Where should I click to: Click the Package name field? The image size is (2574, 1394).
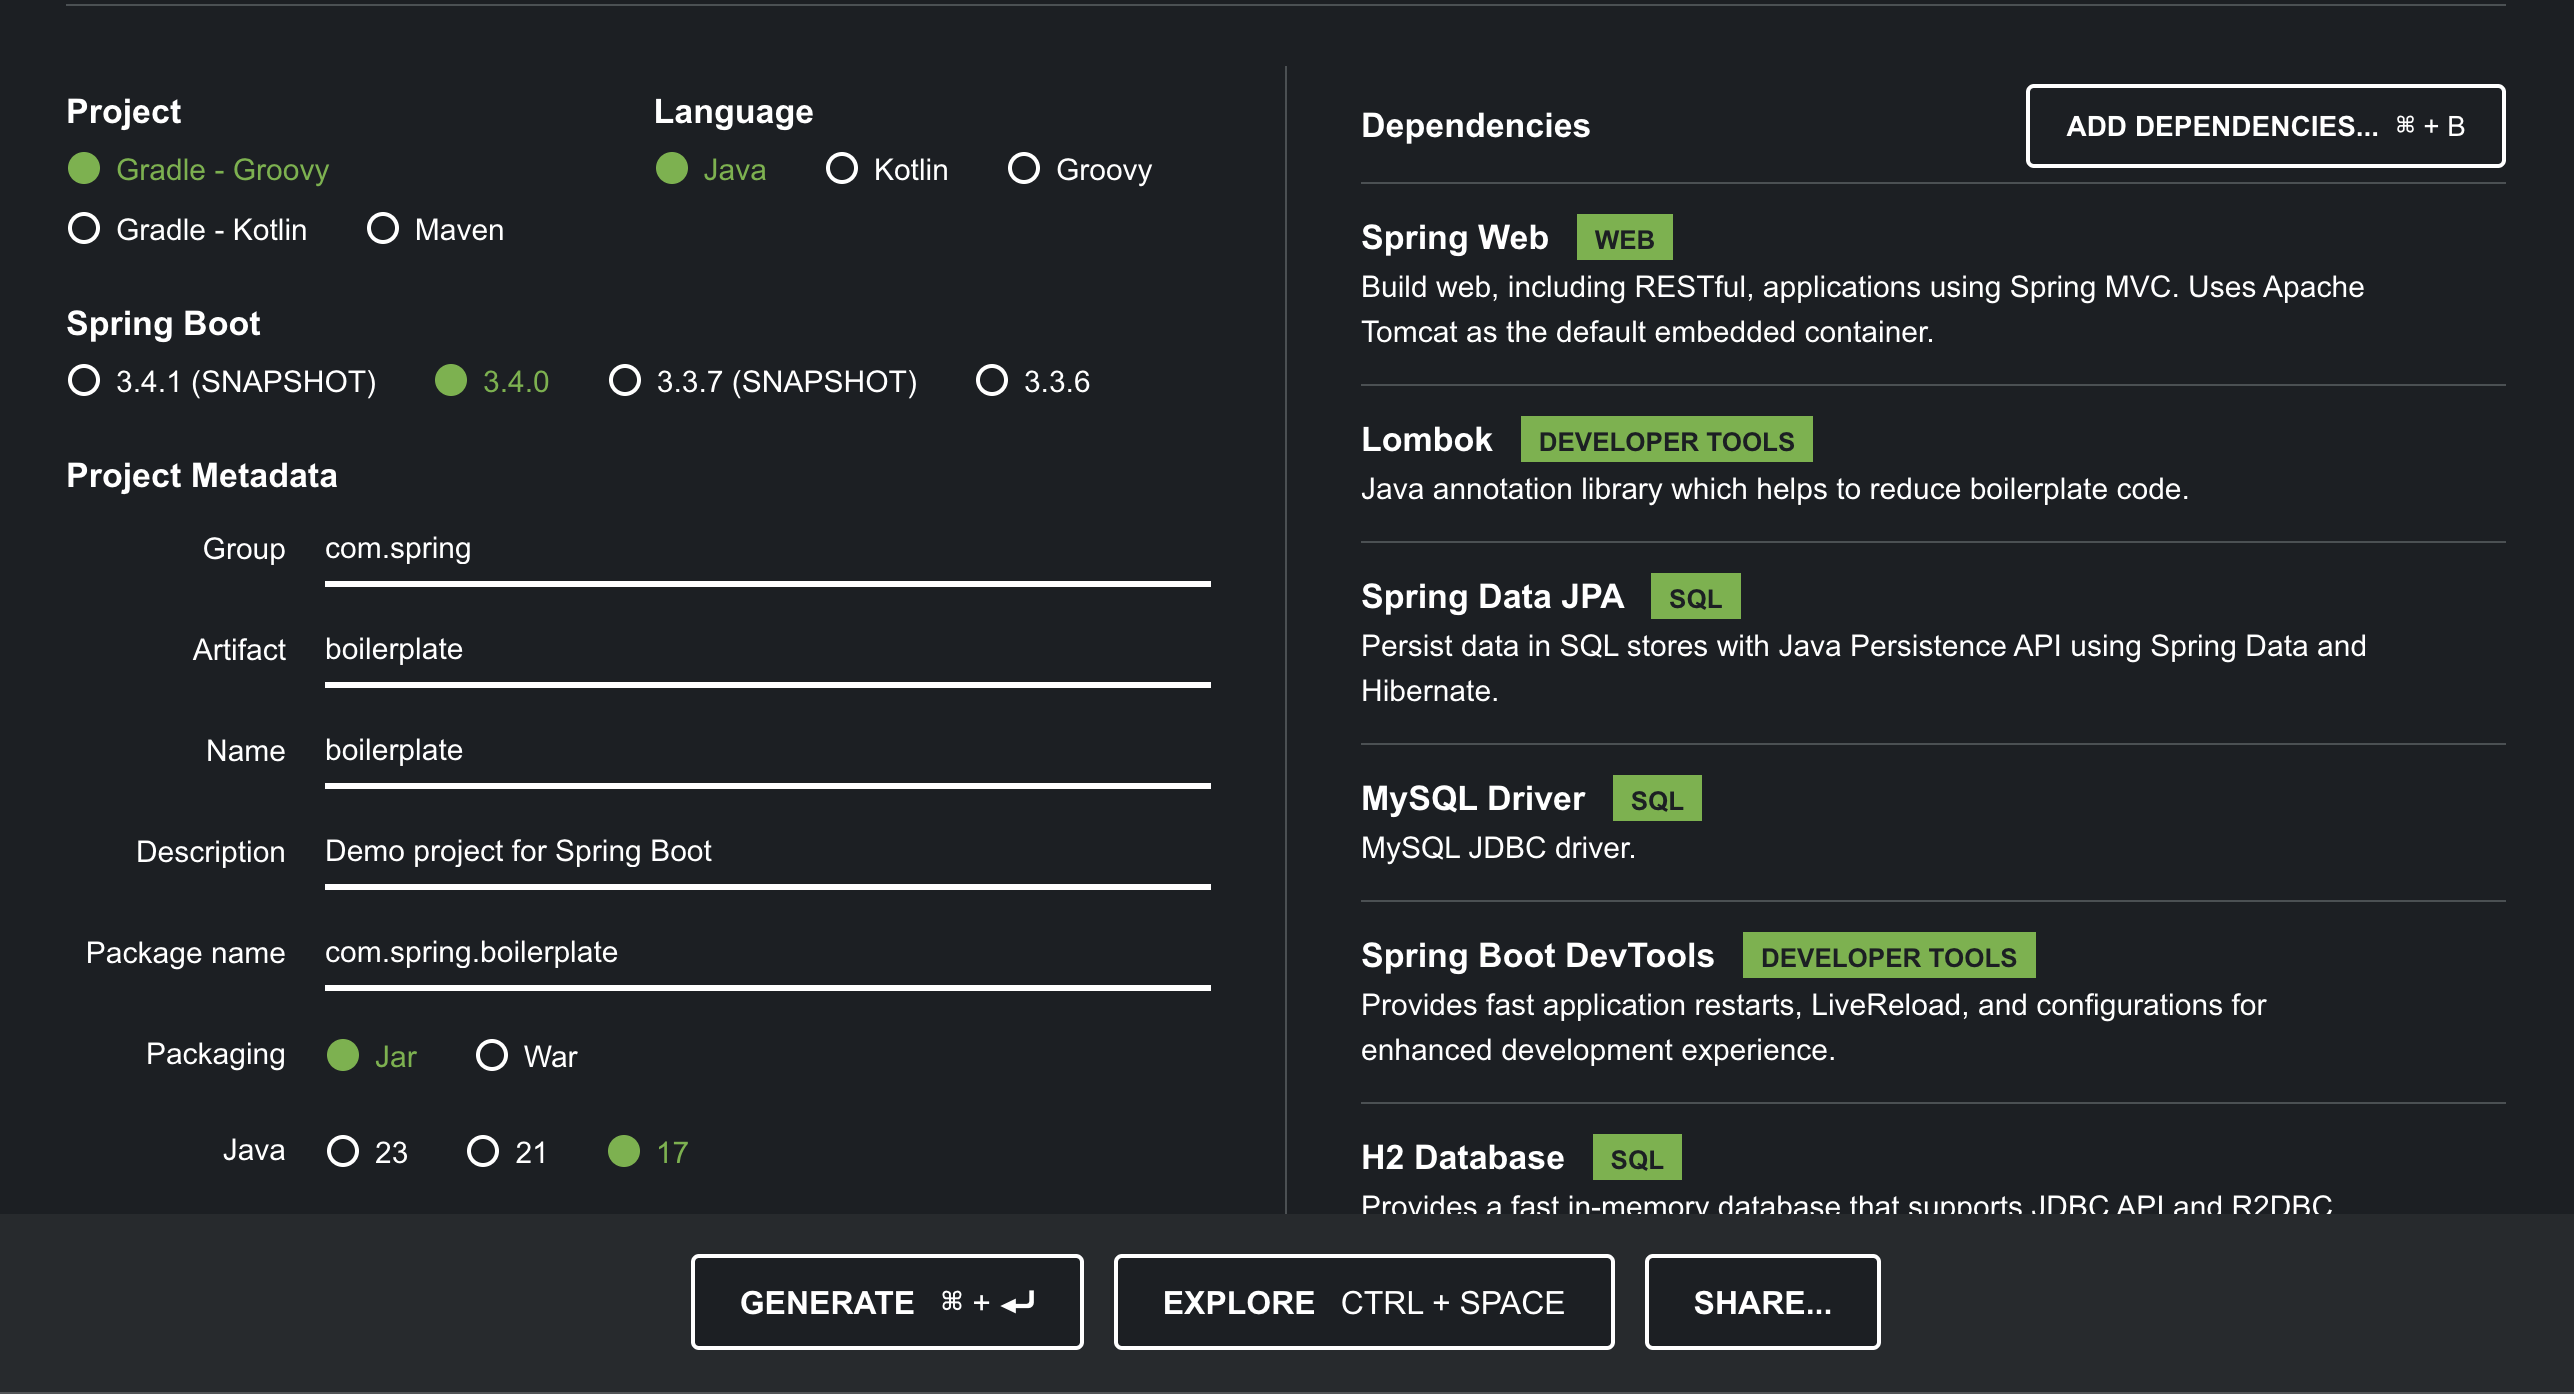(766, 952)
